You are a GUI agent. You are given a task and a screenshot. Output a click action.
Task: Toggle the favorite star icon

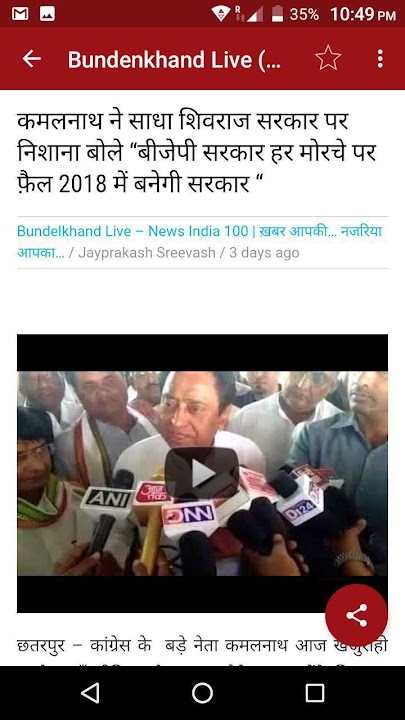pyautogui.click(x=328, y=59)
